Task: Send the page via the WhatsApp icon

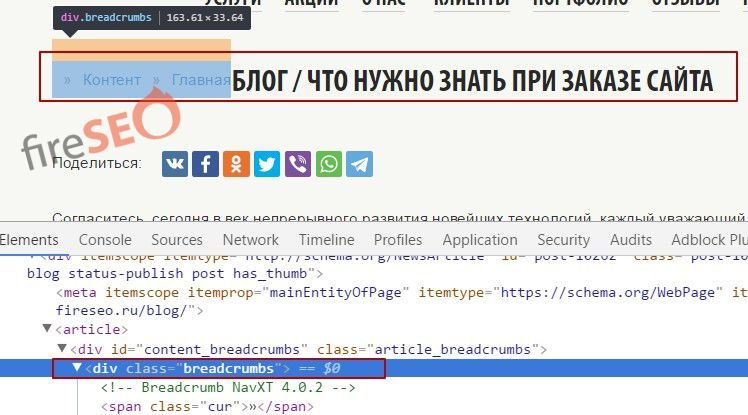Action: pyautogui.click(x=328, y=164)
